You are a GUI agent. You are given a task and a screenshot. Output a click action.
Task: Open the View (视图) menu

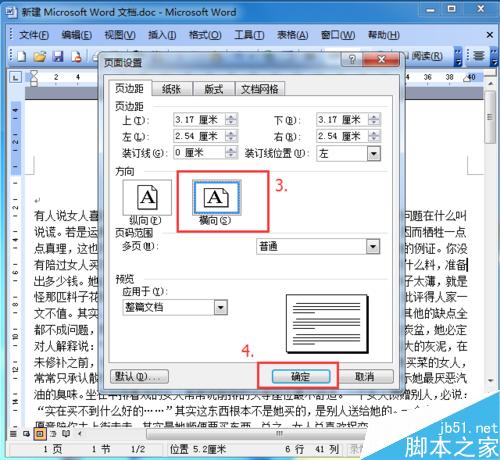(120, 35)
